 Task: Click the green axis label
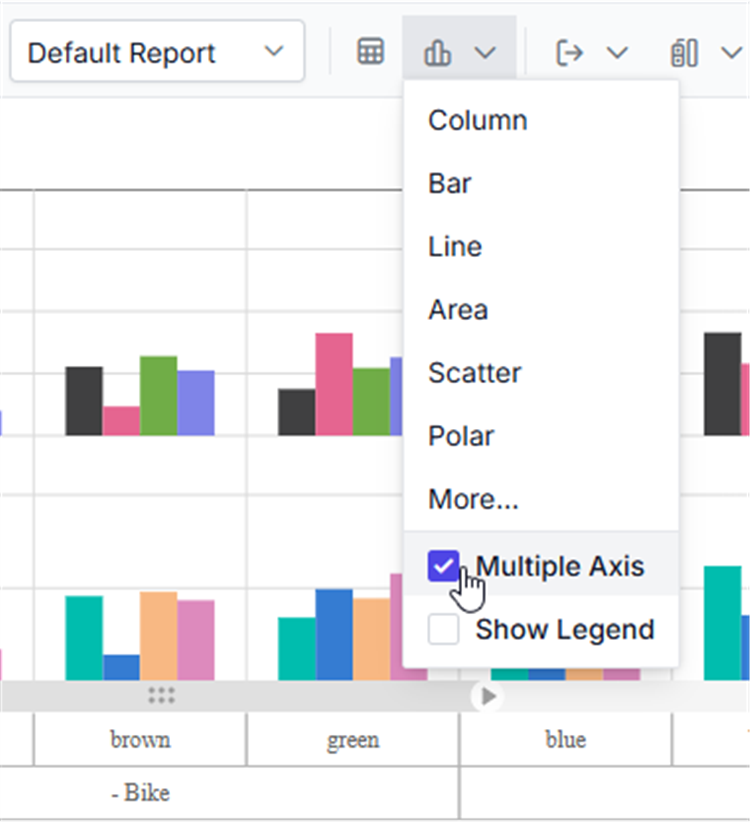pos(353,740)
